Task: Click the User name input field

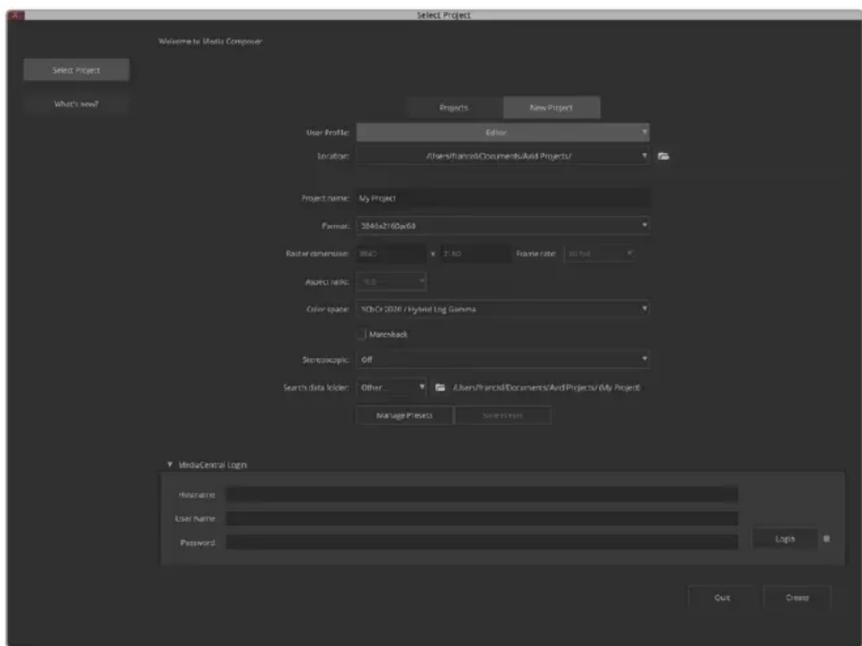Action: 482,518
